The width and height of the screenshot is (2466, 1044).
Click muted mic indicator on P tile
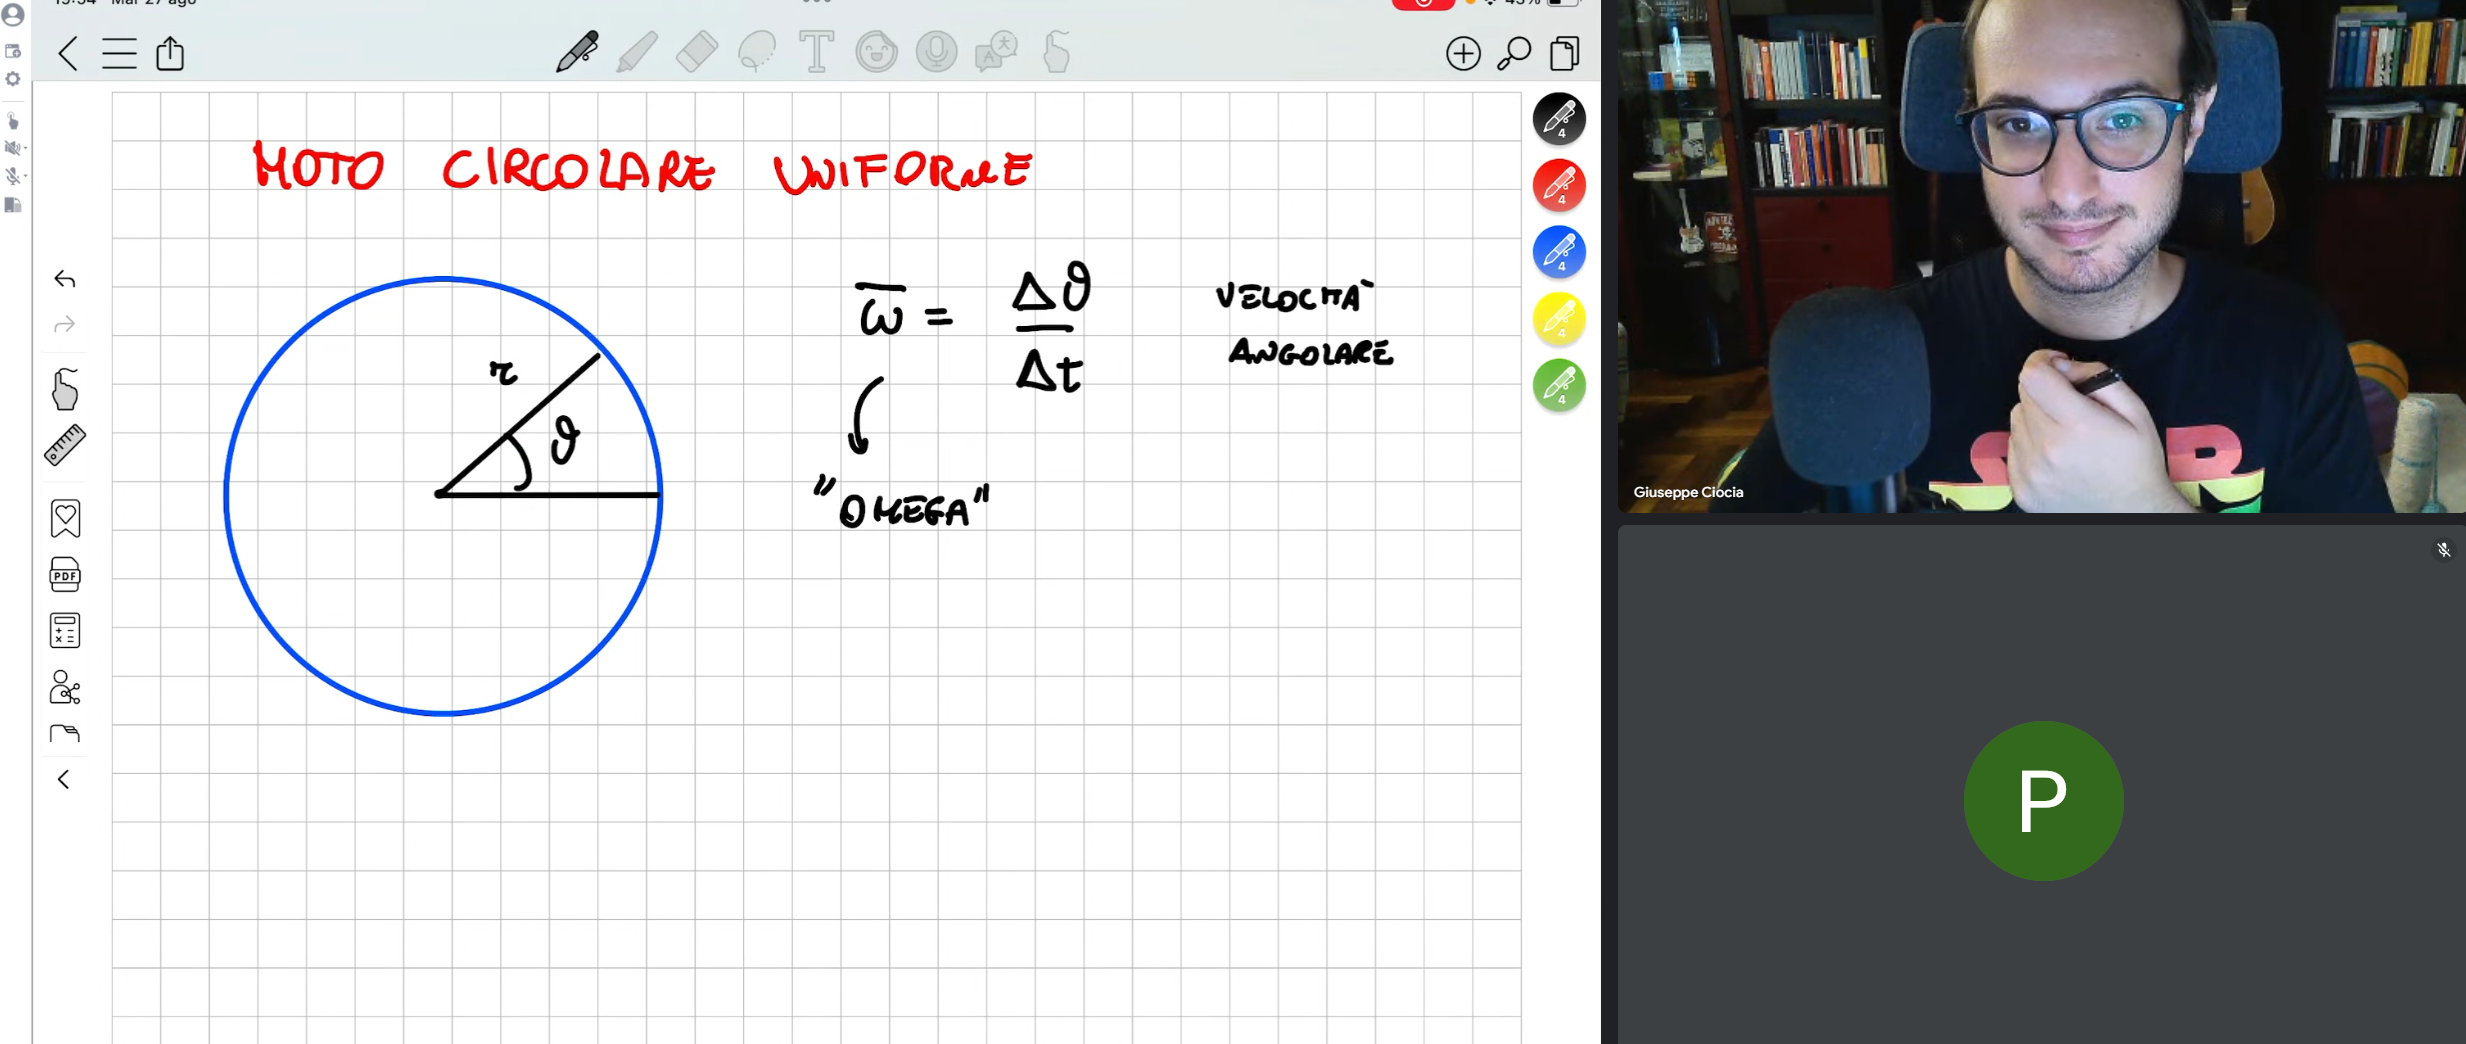coord(2443,550)
